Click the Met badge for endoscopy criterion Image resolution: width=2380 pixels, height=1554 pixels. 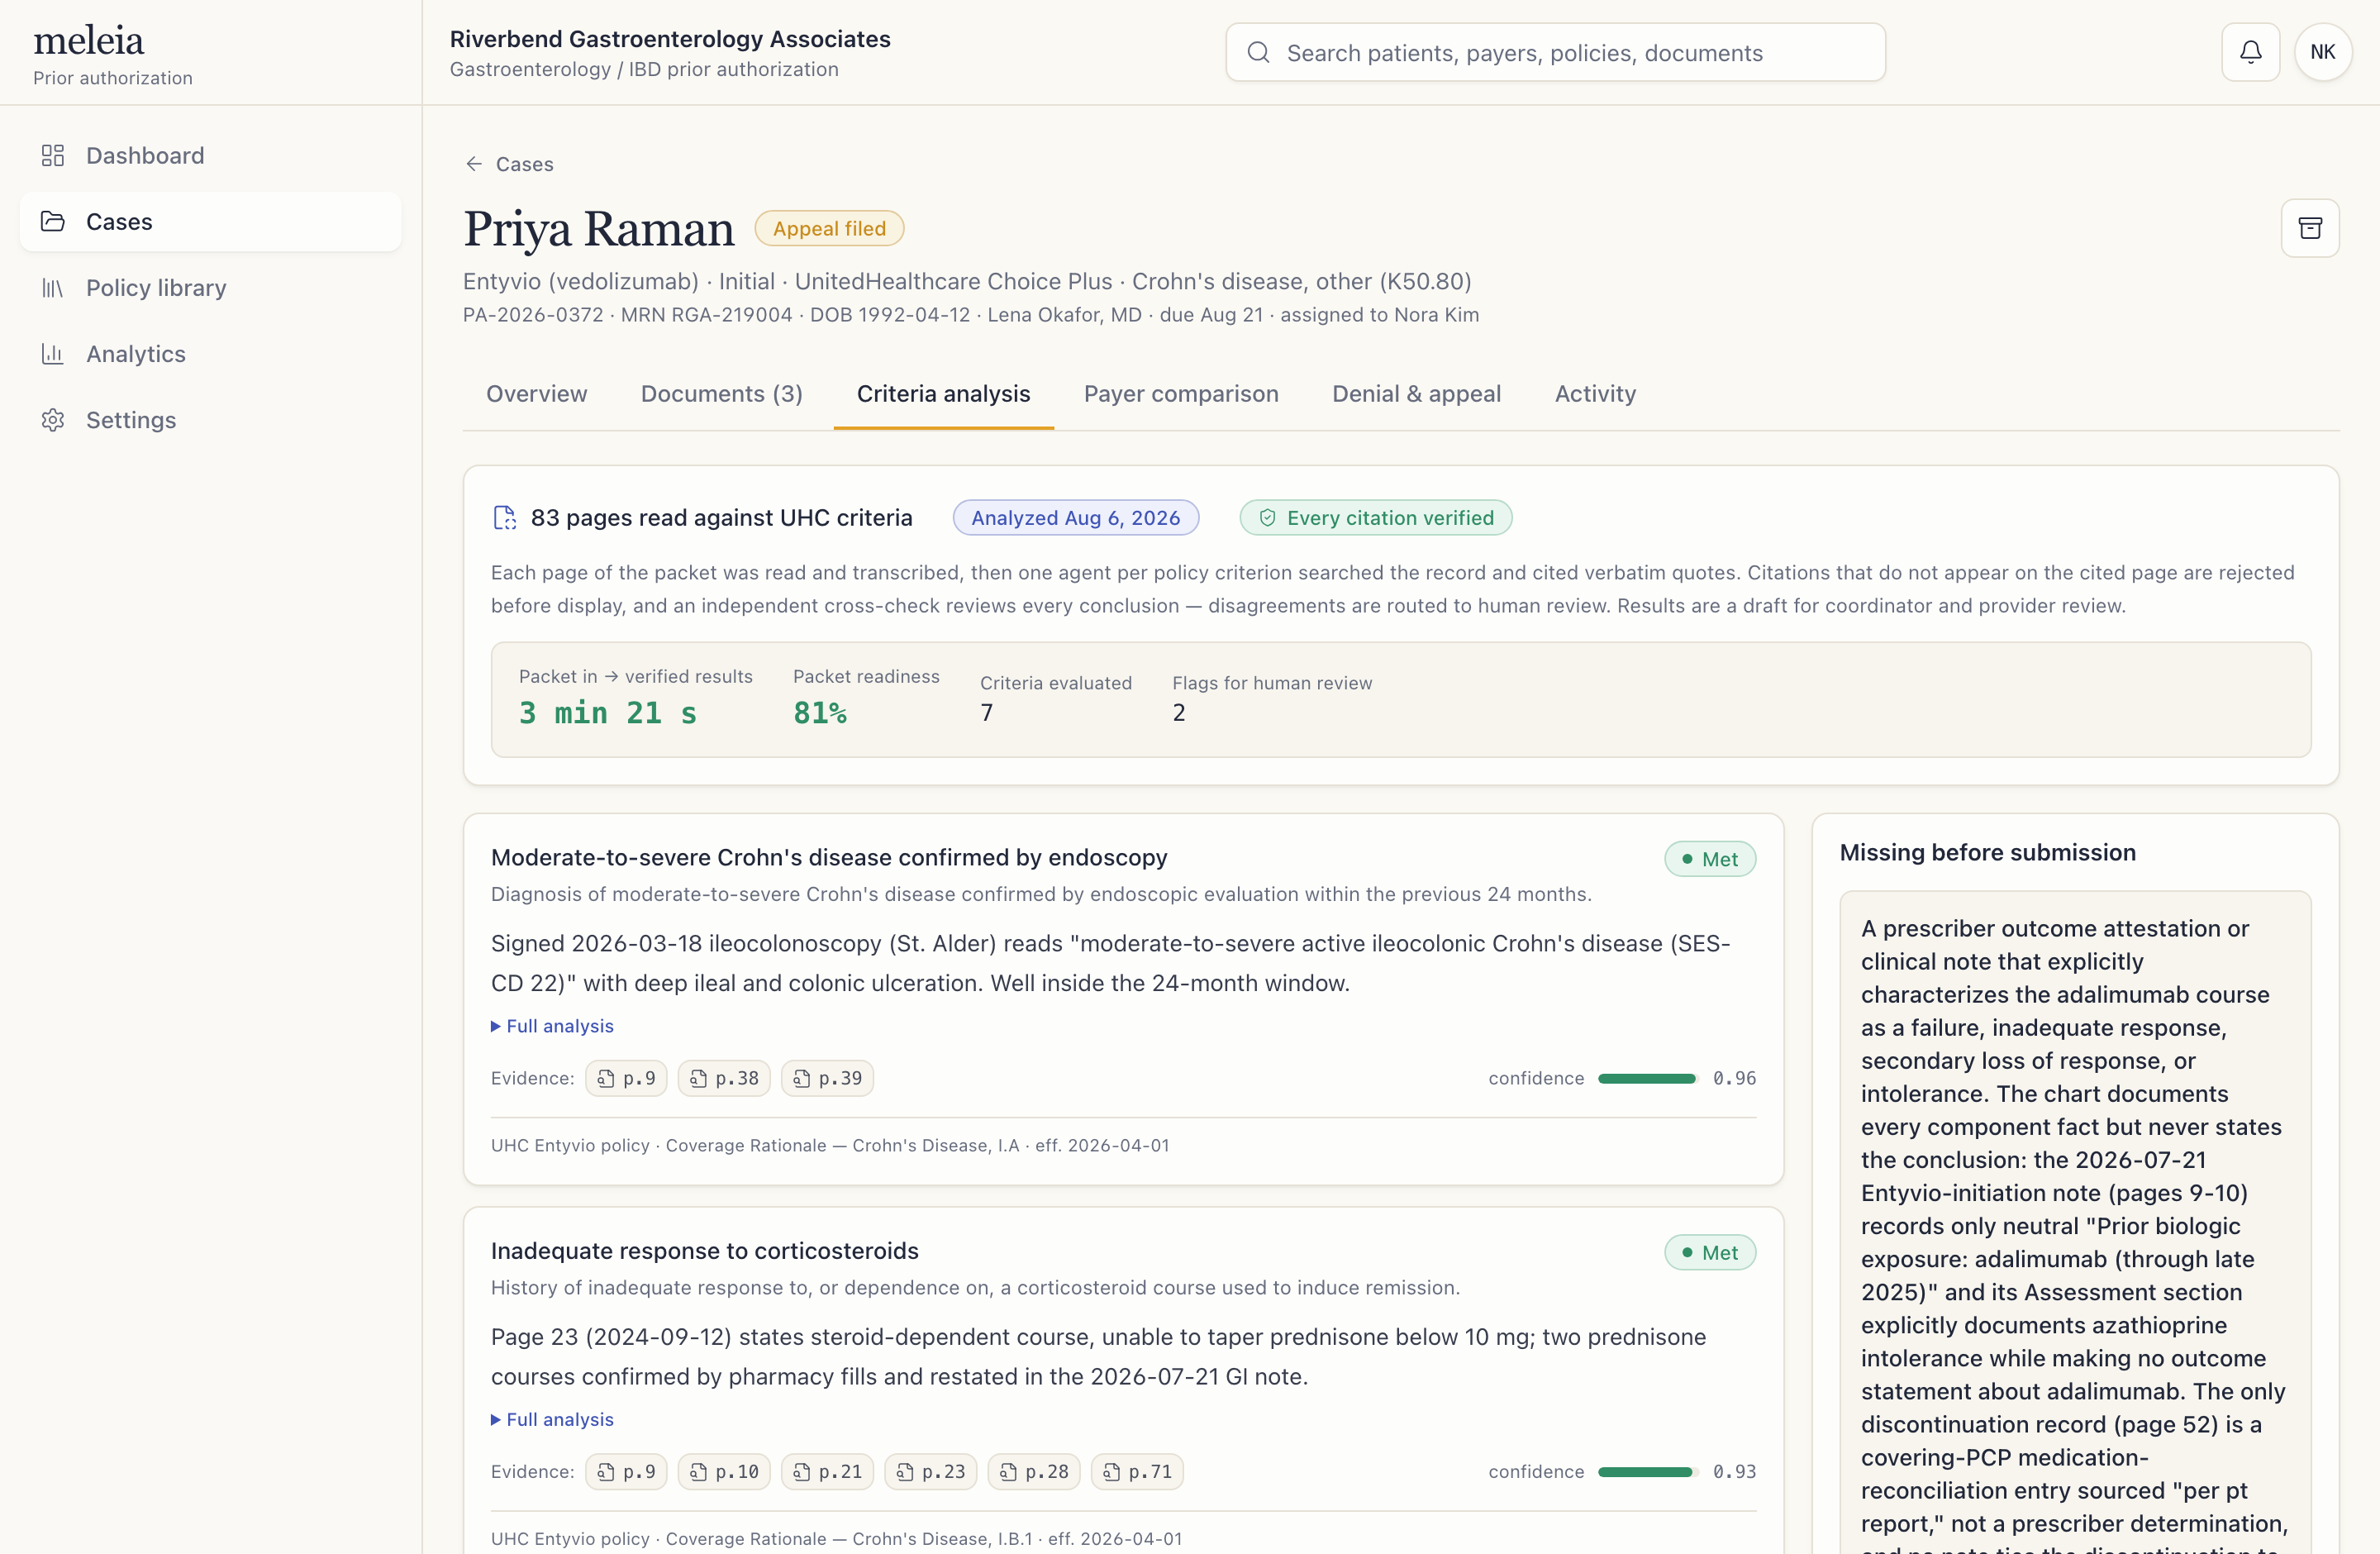(x=1710, y=859)
